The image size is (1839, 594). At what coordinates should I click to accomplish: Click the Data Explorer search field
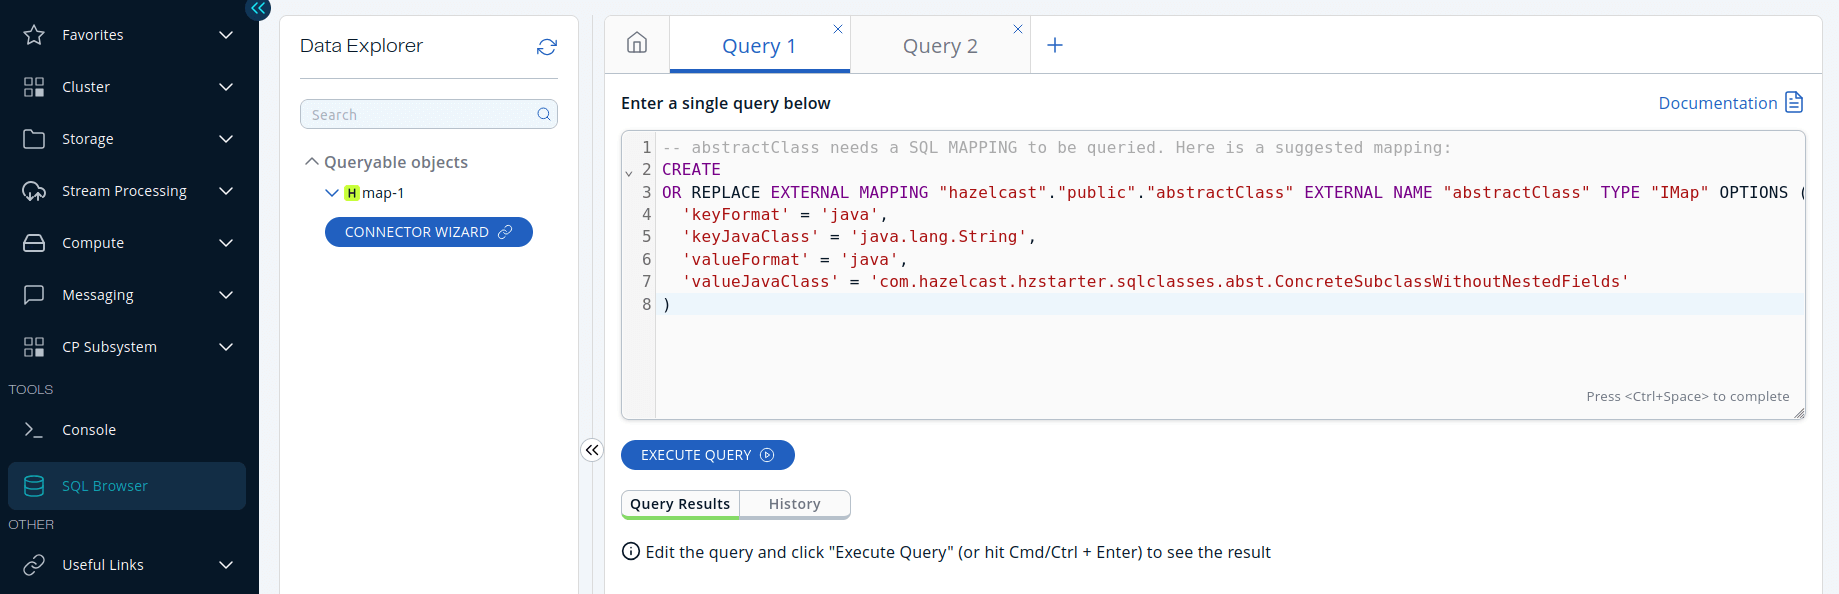[420, 115]
